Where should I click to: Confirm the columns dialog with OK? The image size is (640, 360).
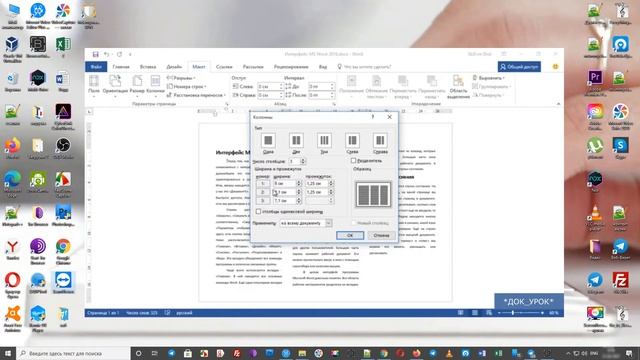tap(350, 236)
